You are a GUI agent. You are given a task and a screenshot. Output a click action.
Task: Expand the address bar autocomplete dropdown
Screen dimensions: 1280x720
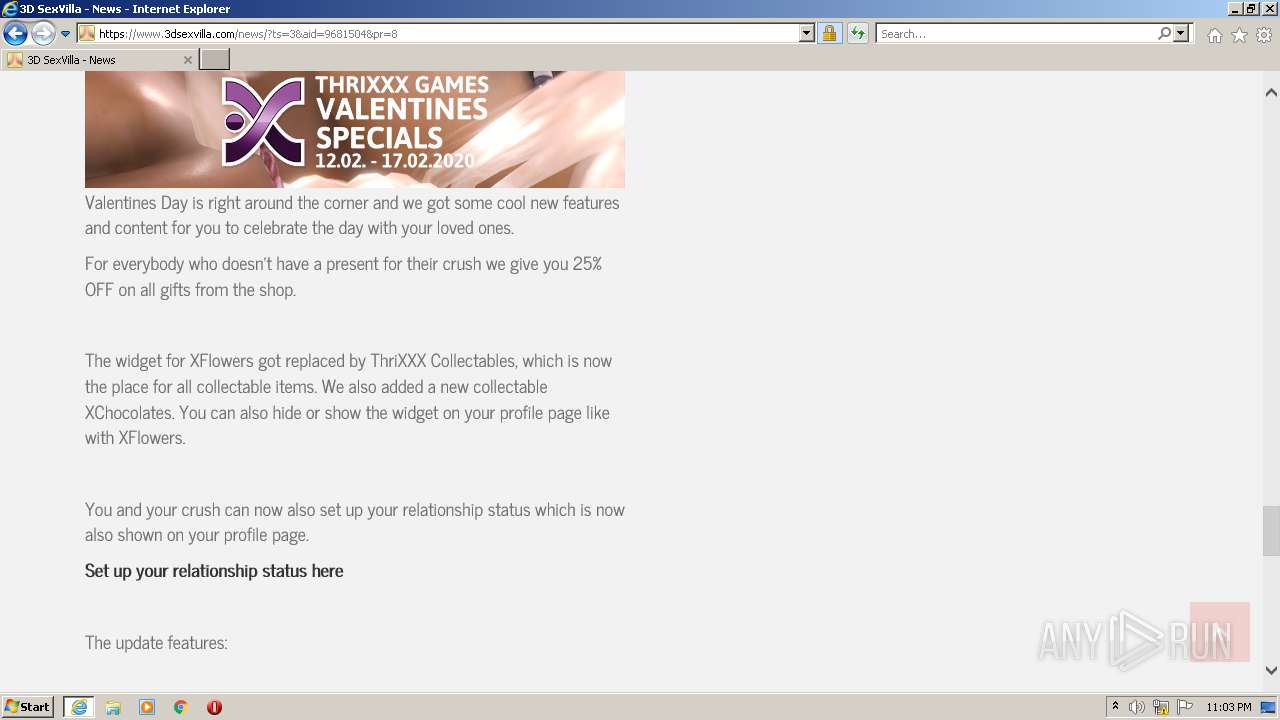[x=807, y=33]
